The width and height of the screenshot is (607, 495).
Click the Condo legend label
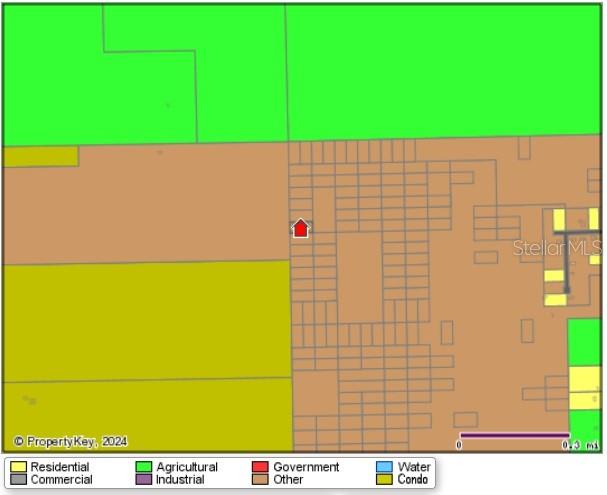tap(413, 480)
